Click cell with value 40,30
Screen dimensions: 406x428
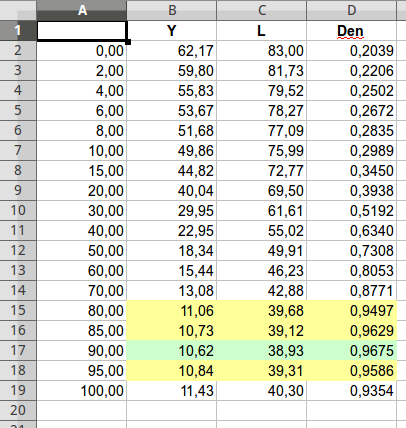(262, 390)
